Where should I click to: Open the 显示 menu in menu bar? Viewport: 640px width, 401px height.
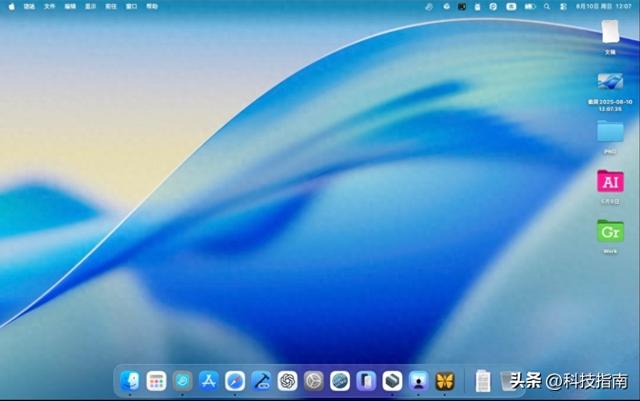(x=91, y=7)
